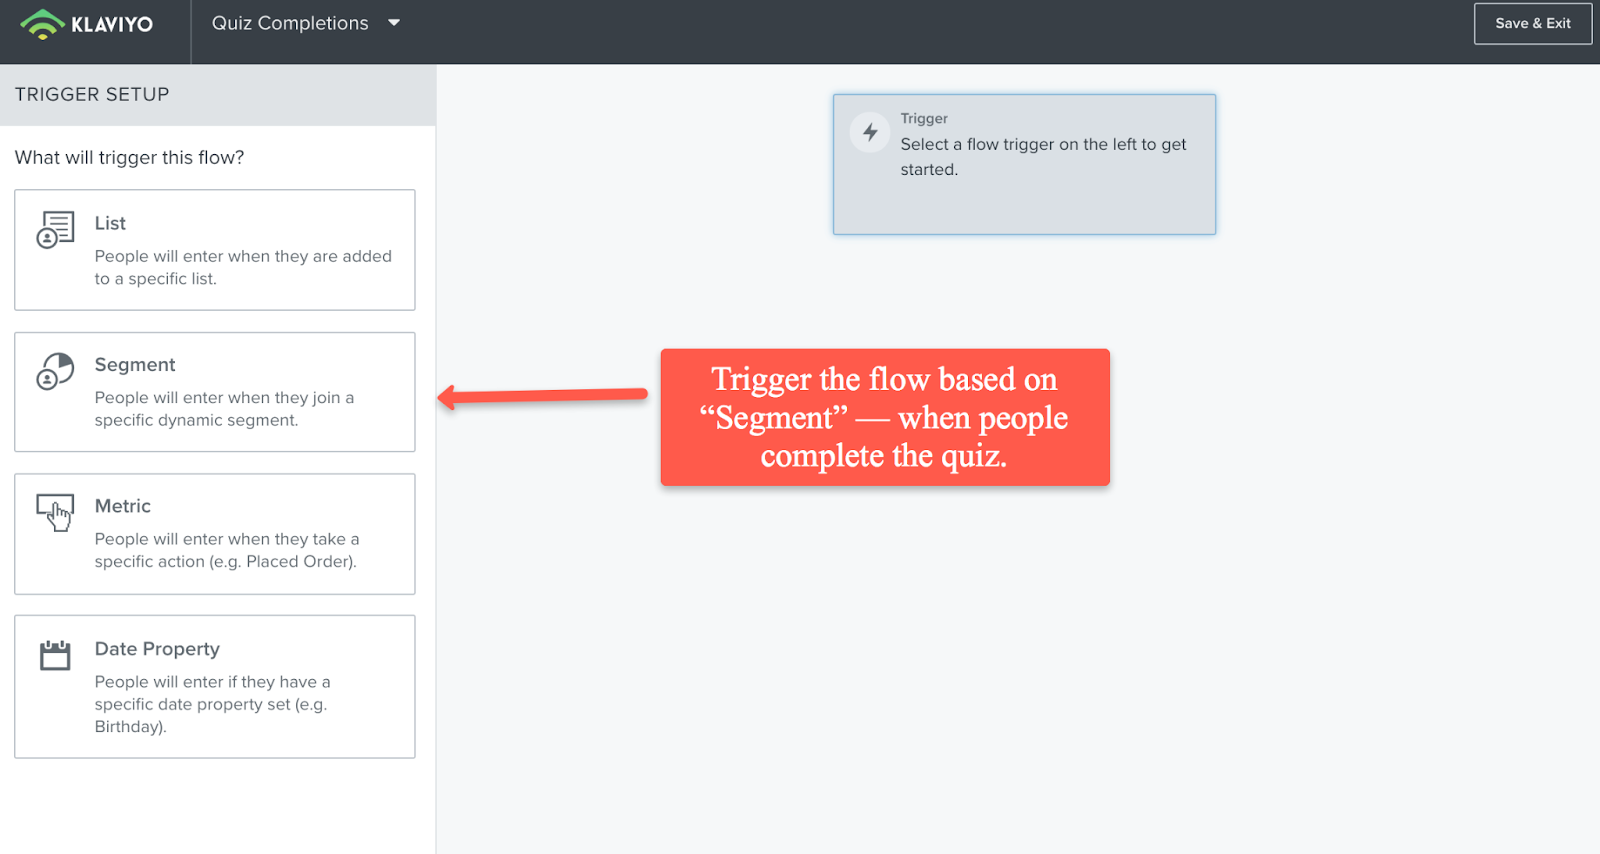Click the lightning bolt Trigger icon

870,132
